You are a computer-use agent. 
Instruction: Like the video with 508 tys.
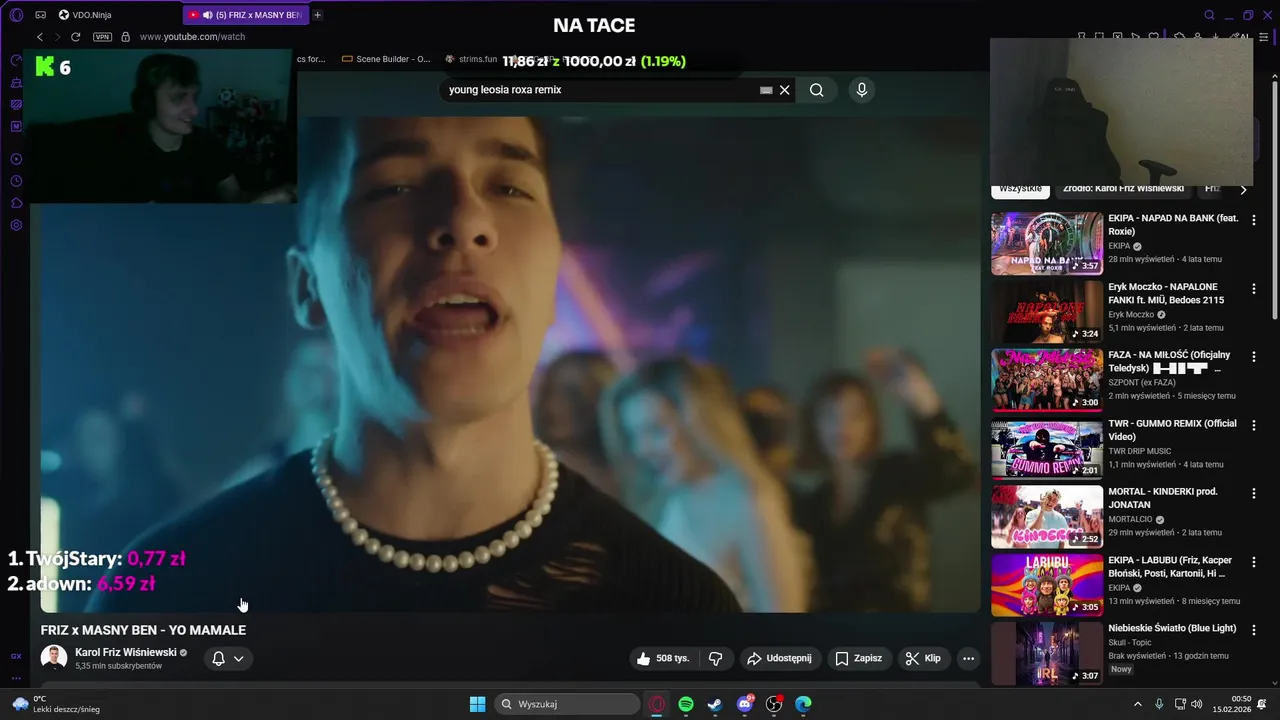(x=663, y=658)
